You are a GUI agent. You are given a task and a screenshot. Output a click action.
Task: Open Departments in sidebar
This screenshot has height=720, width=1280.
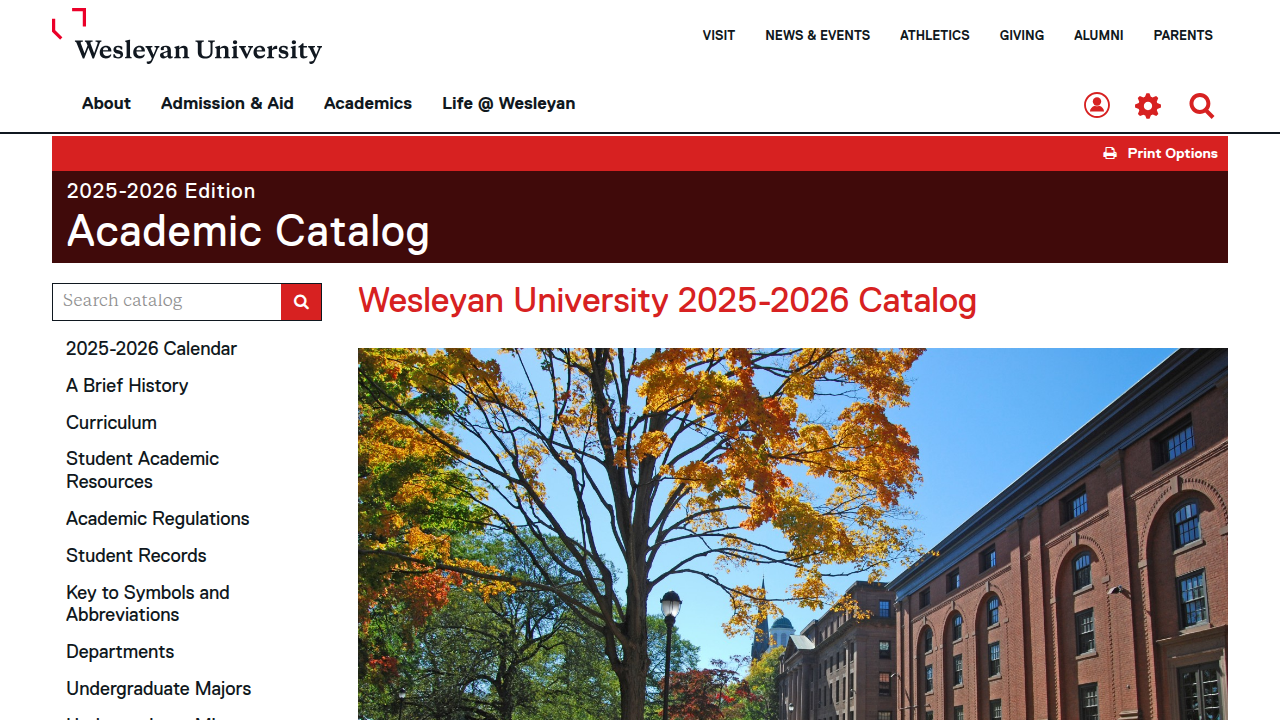[120, 652]
